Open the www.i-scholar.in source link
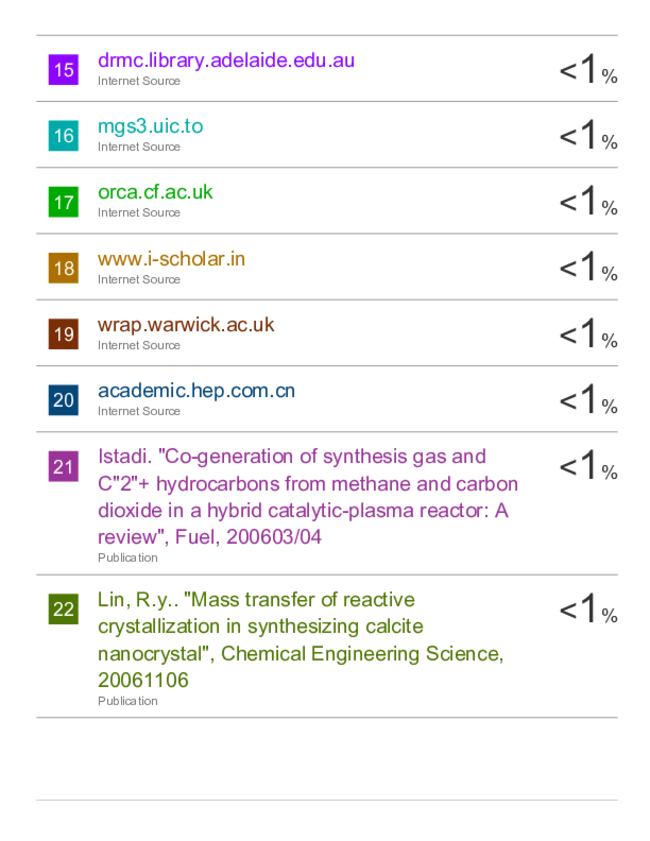Viewport: 650px width, 841px height. [x=171, y=259]
